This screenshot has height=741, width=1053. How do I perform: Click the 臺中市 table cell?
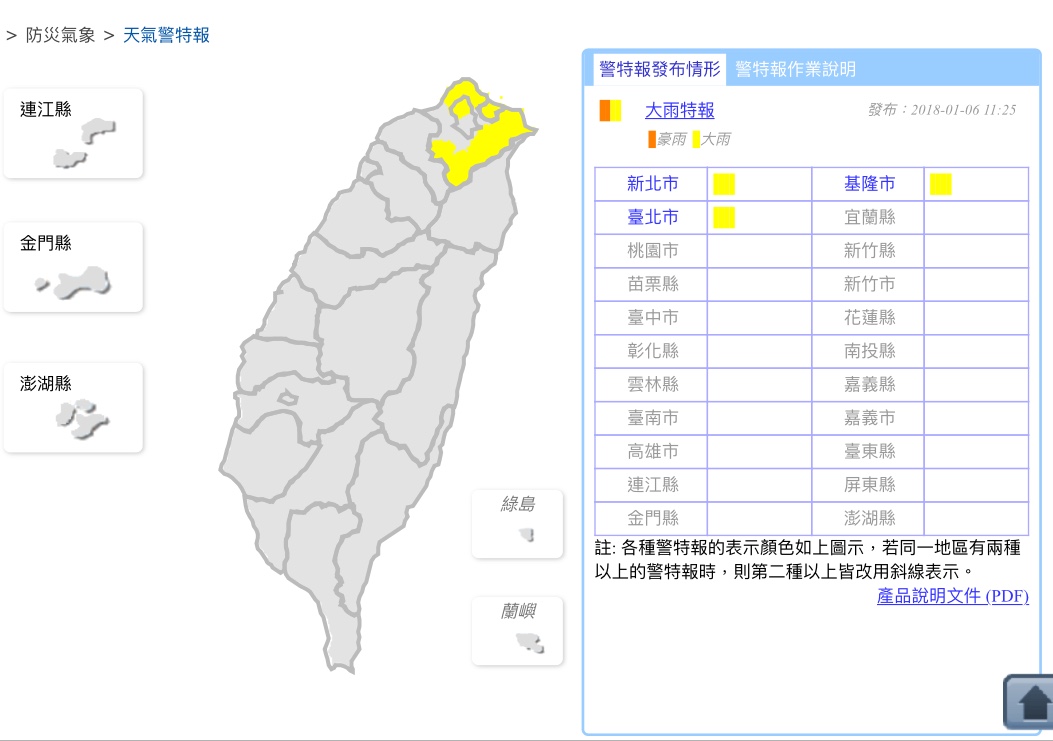[652, 318]
